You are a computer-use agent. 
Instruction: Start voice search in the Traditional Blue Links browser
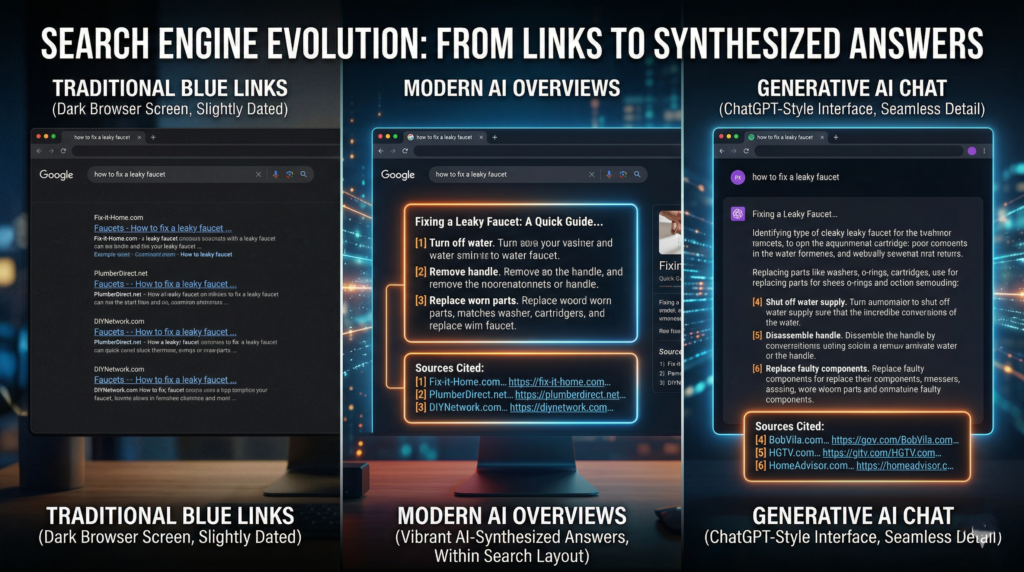click(x=276, y=174)
